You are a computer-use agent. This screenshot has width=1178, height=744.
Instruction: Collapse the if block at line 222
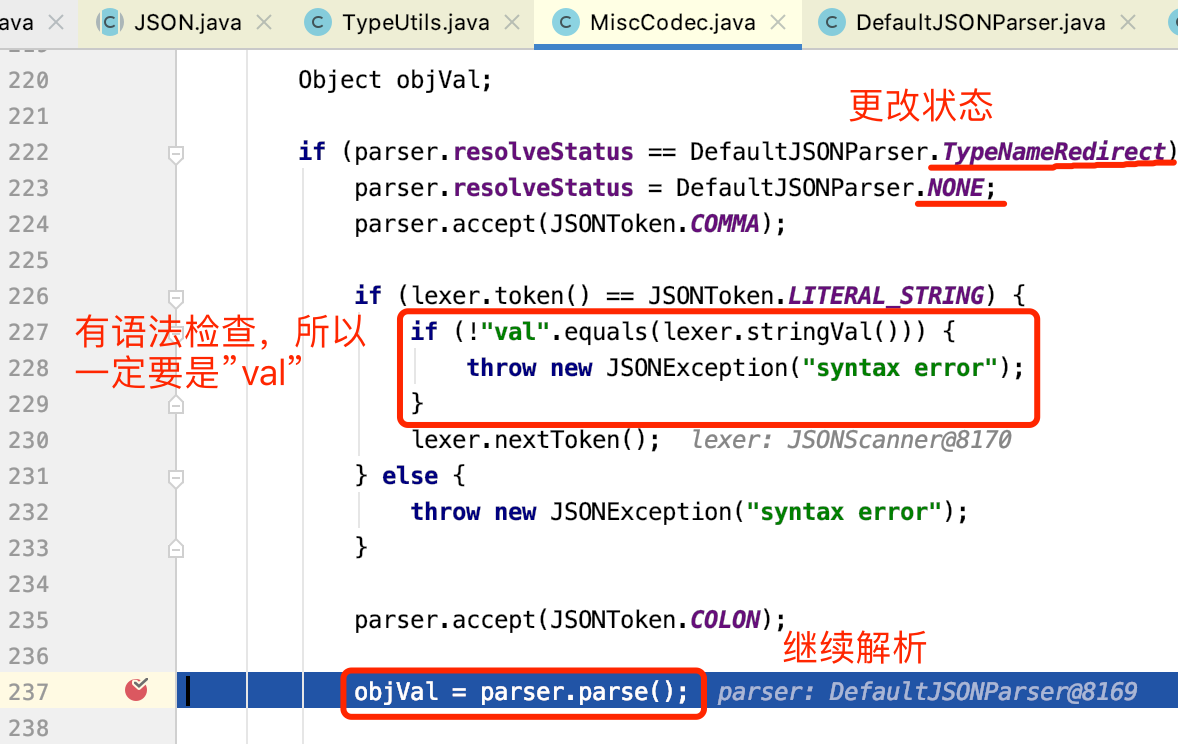(x=176, y=154)
